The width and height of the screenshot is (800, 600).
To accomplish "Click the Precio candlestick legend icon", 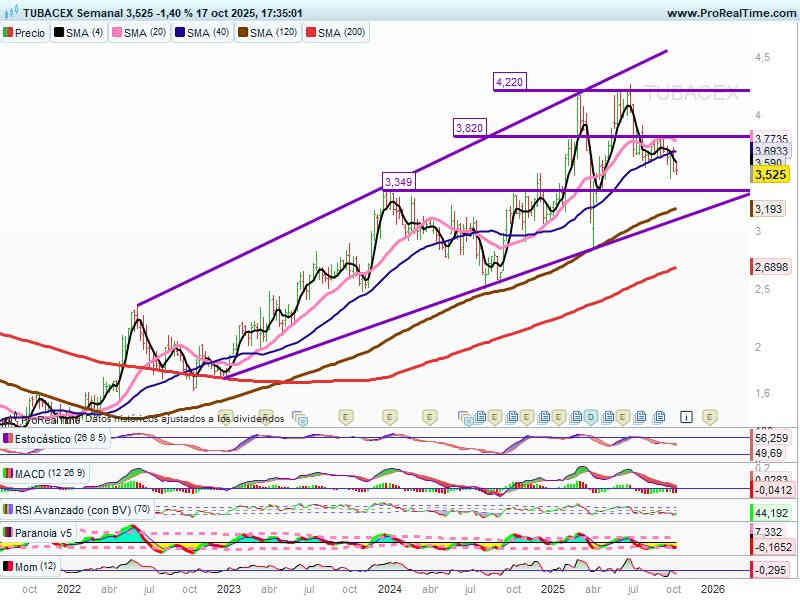I will [x=8, y=33].
